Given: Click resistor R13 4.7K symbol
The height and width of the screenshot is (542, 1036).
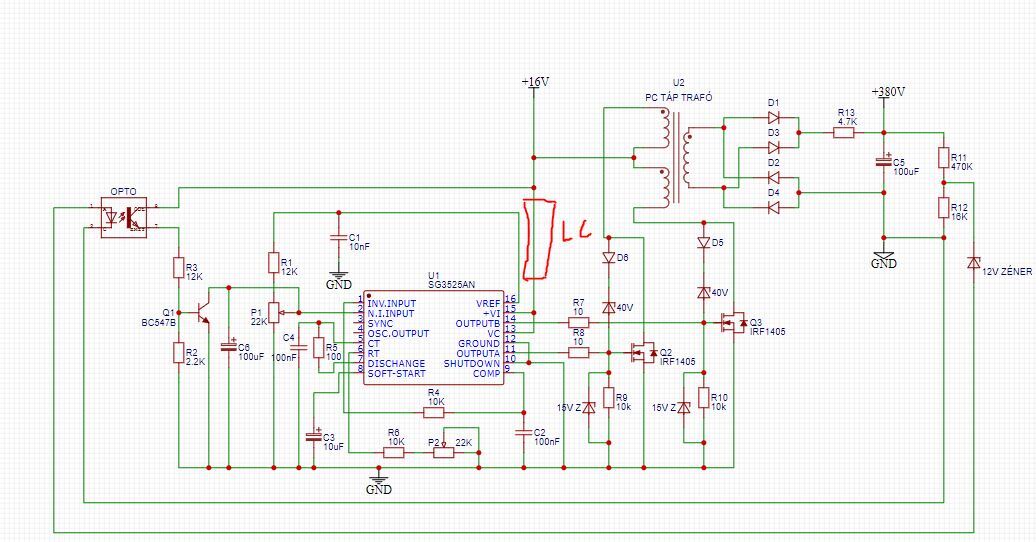Looking at the screenshot, I should pos(844,133).
